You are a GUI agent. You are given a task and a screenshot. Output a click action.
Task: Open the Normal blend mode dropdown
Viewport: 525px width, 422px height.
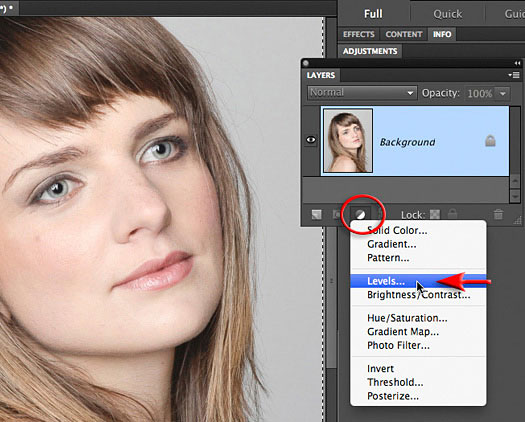point(362,93)
